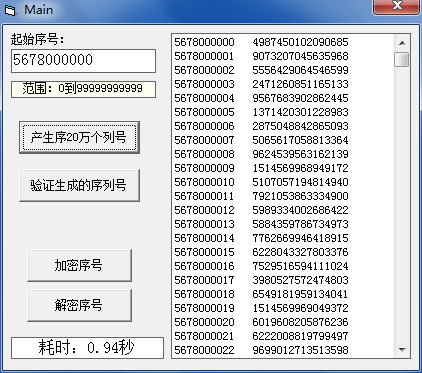Select list row 5678000008
Viewport: 422px width, 373px height.
(282, 154)
